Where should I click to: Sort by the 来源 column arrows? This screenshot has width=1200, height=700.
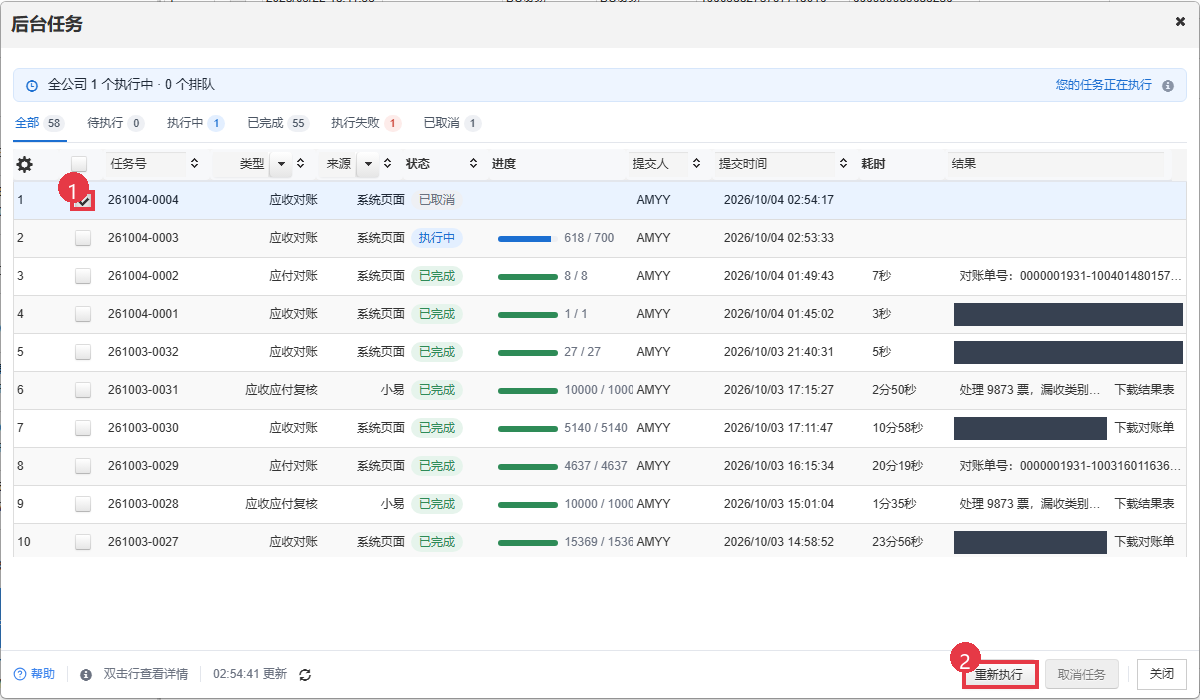pos(390,163)
